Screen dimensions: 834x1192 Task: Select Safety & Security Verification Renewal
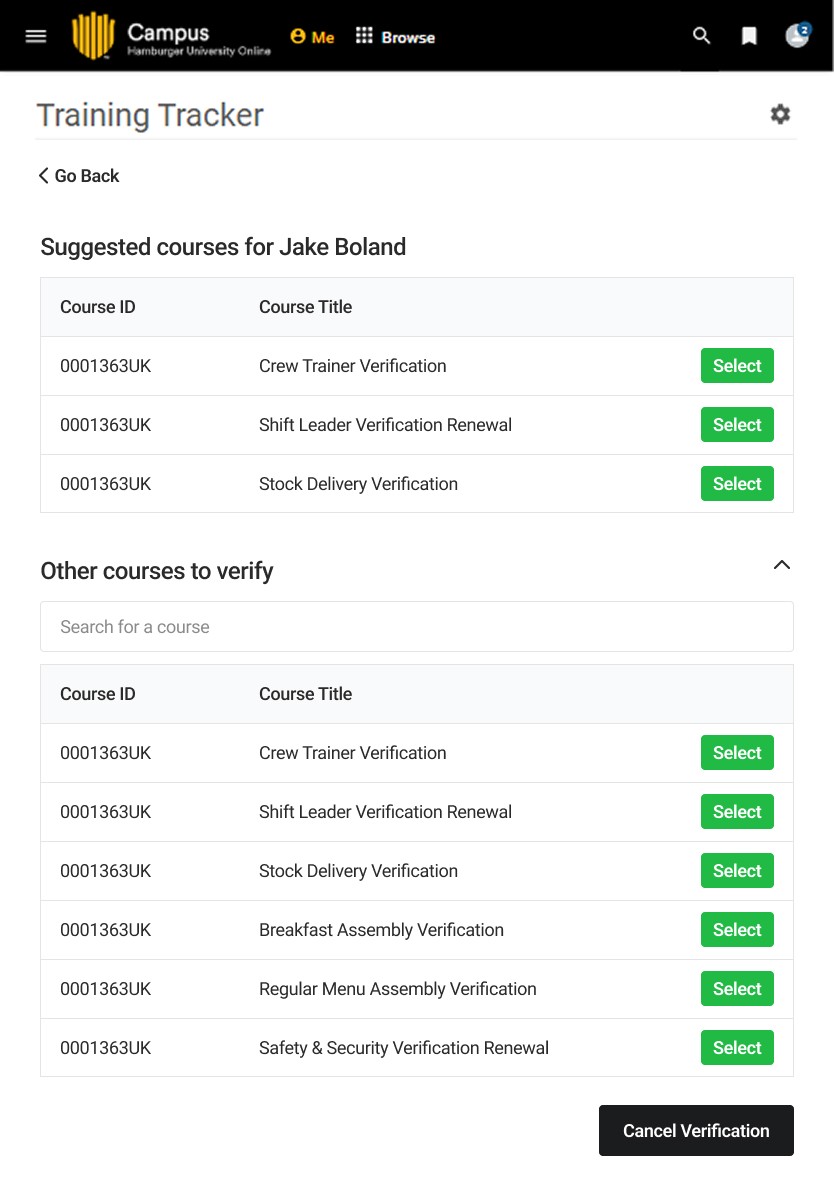click(x=737, y=1048)
